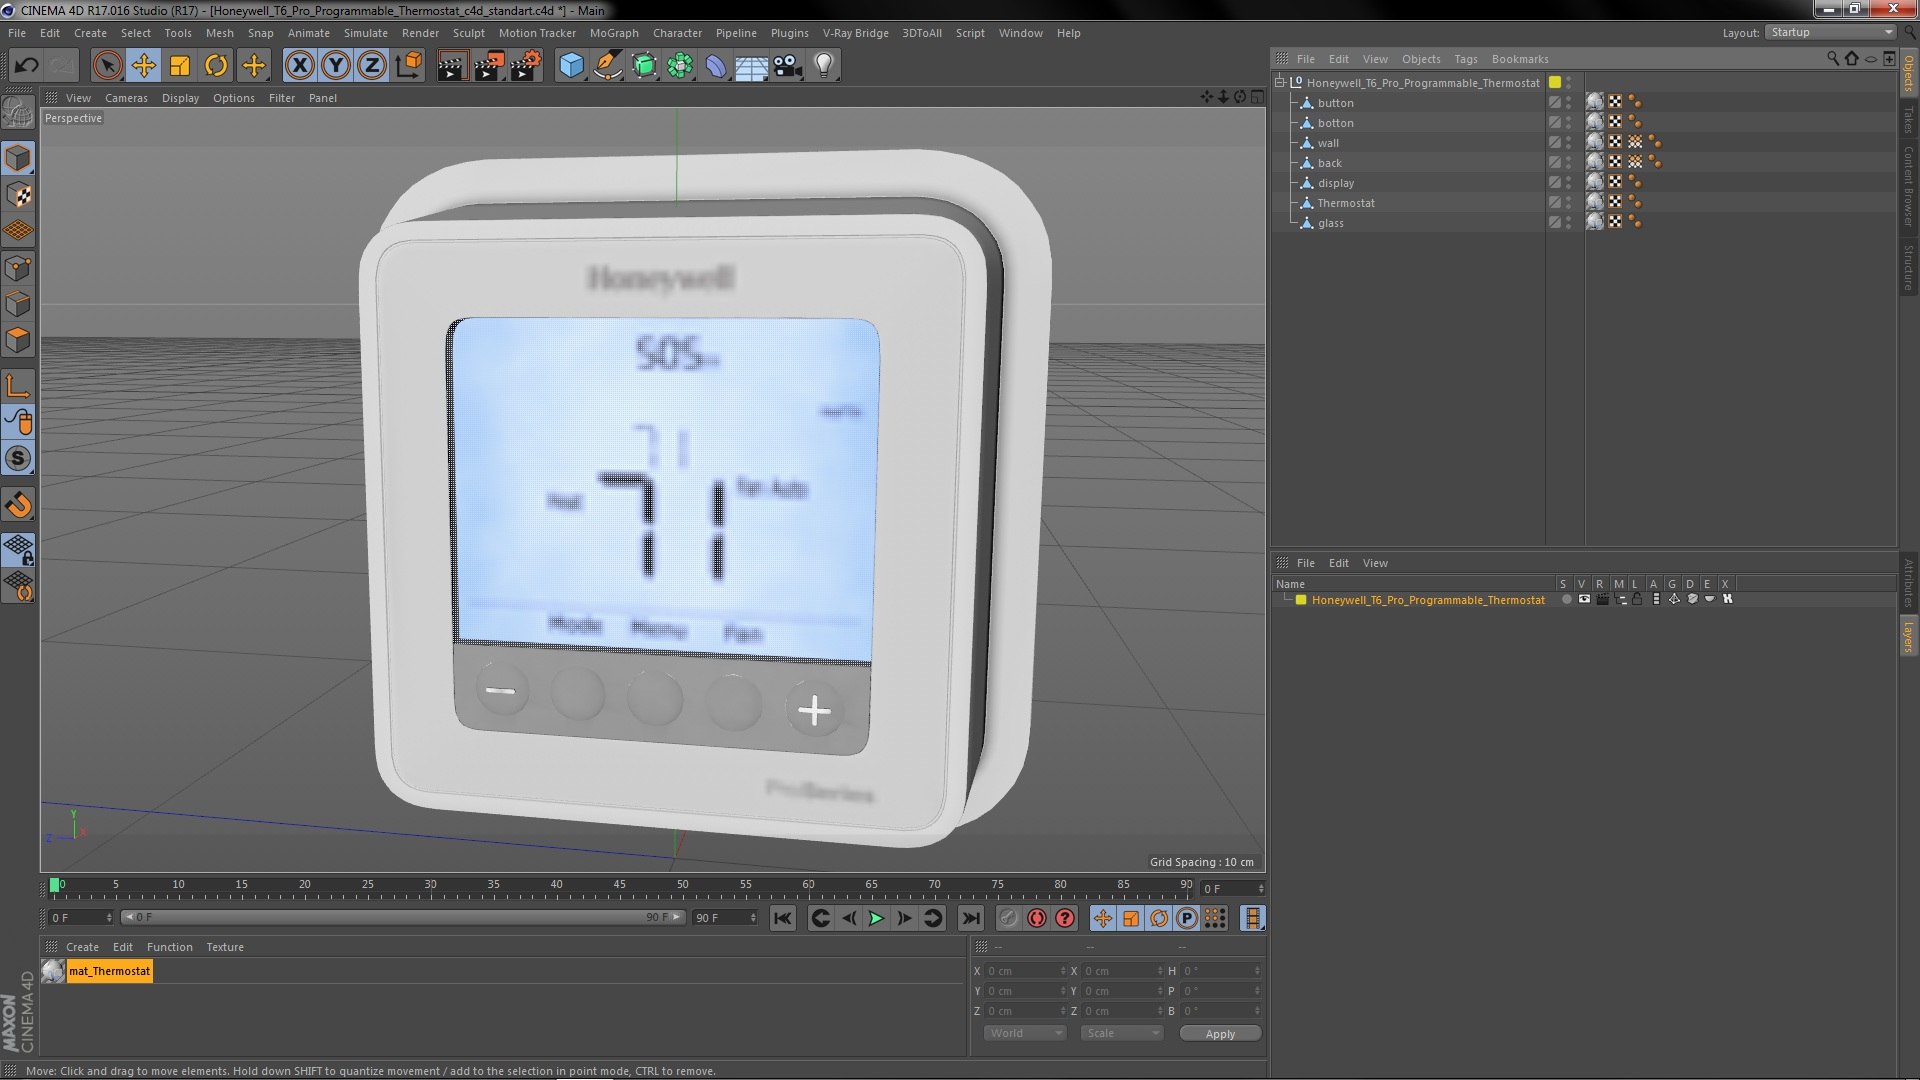The height and width of the screenshot is (1080, 1920).
Task: Open Edit Render Settings gear icon
Action: (x=526, y=66)
